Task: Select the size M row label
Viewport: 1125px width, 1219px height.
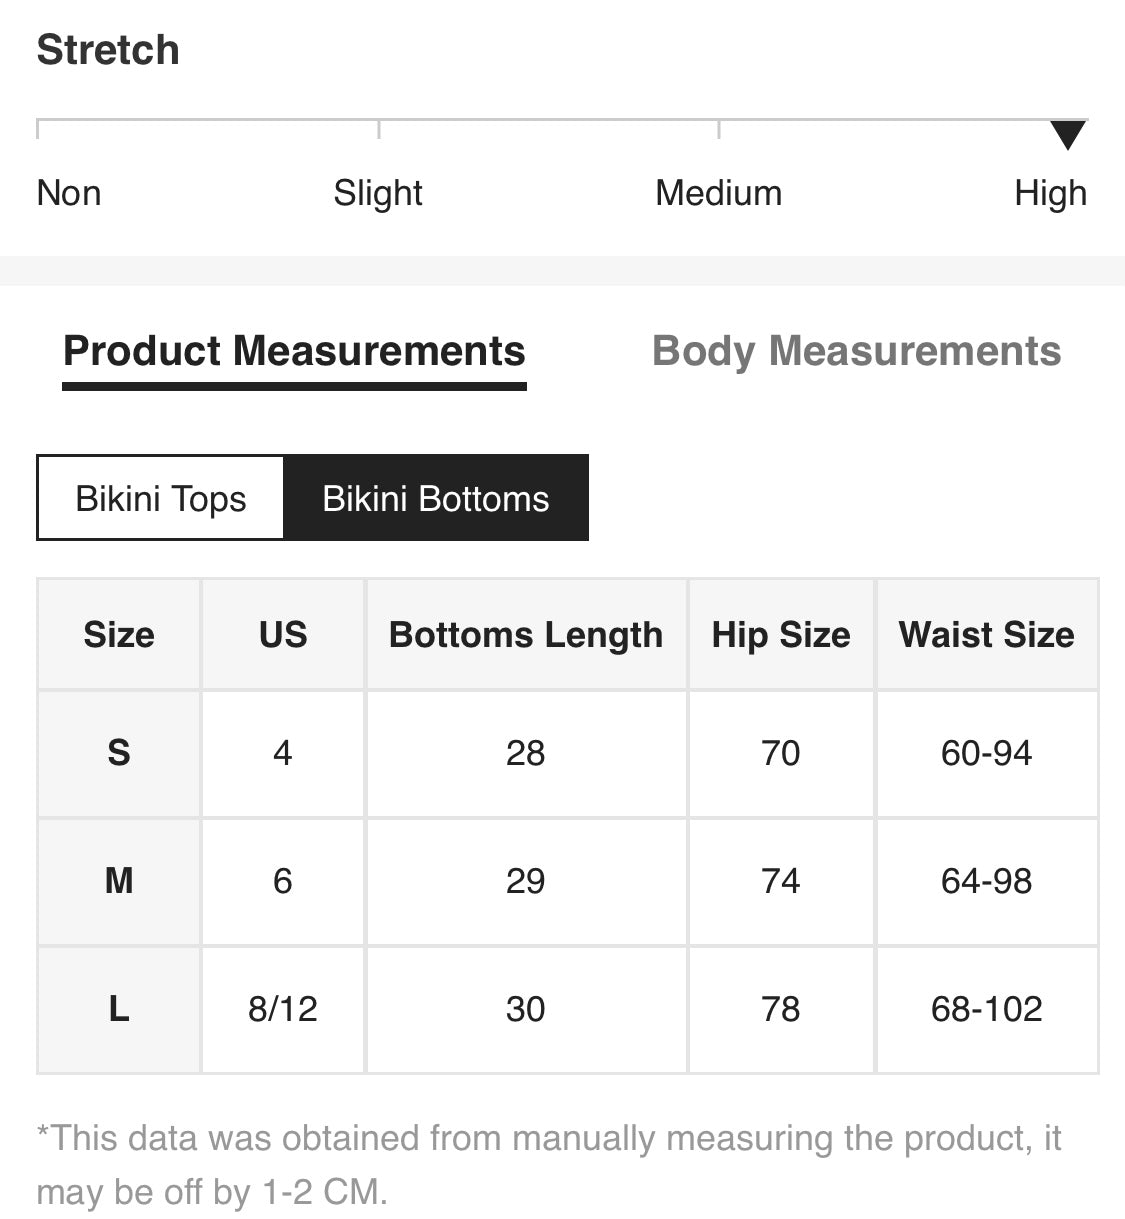Action: tap(119, 881)
